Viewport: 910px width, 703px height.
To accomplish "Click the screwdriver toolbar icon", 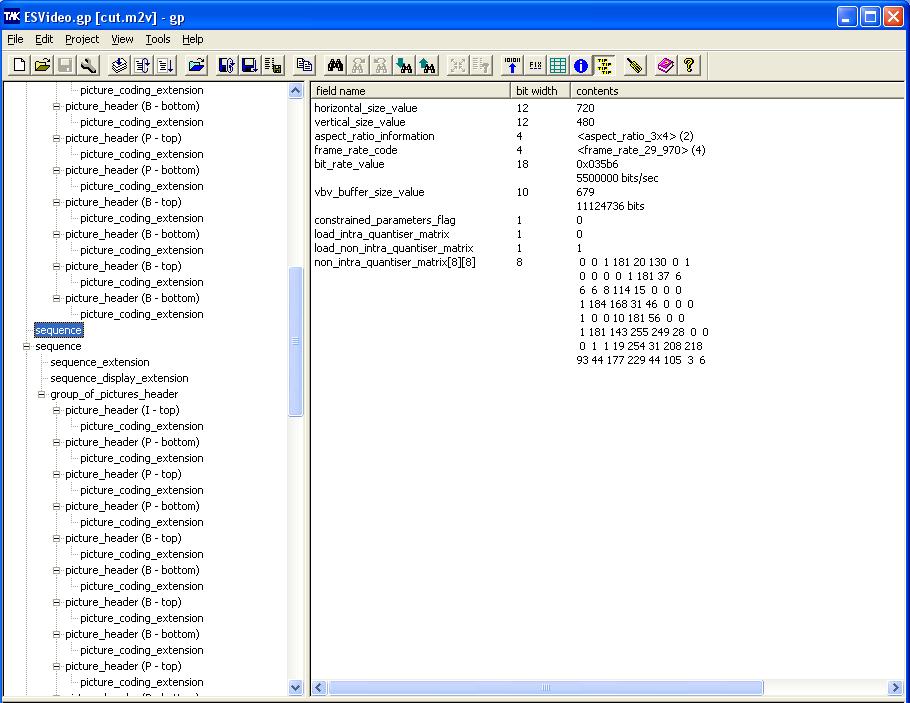I will click(635, 65).
